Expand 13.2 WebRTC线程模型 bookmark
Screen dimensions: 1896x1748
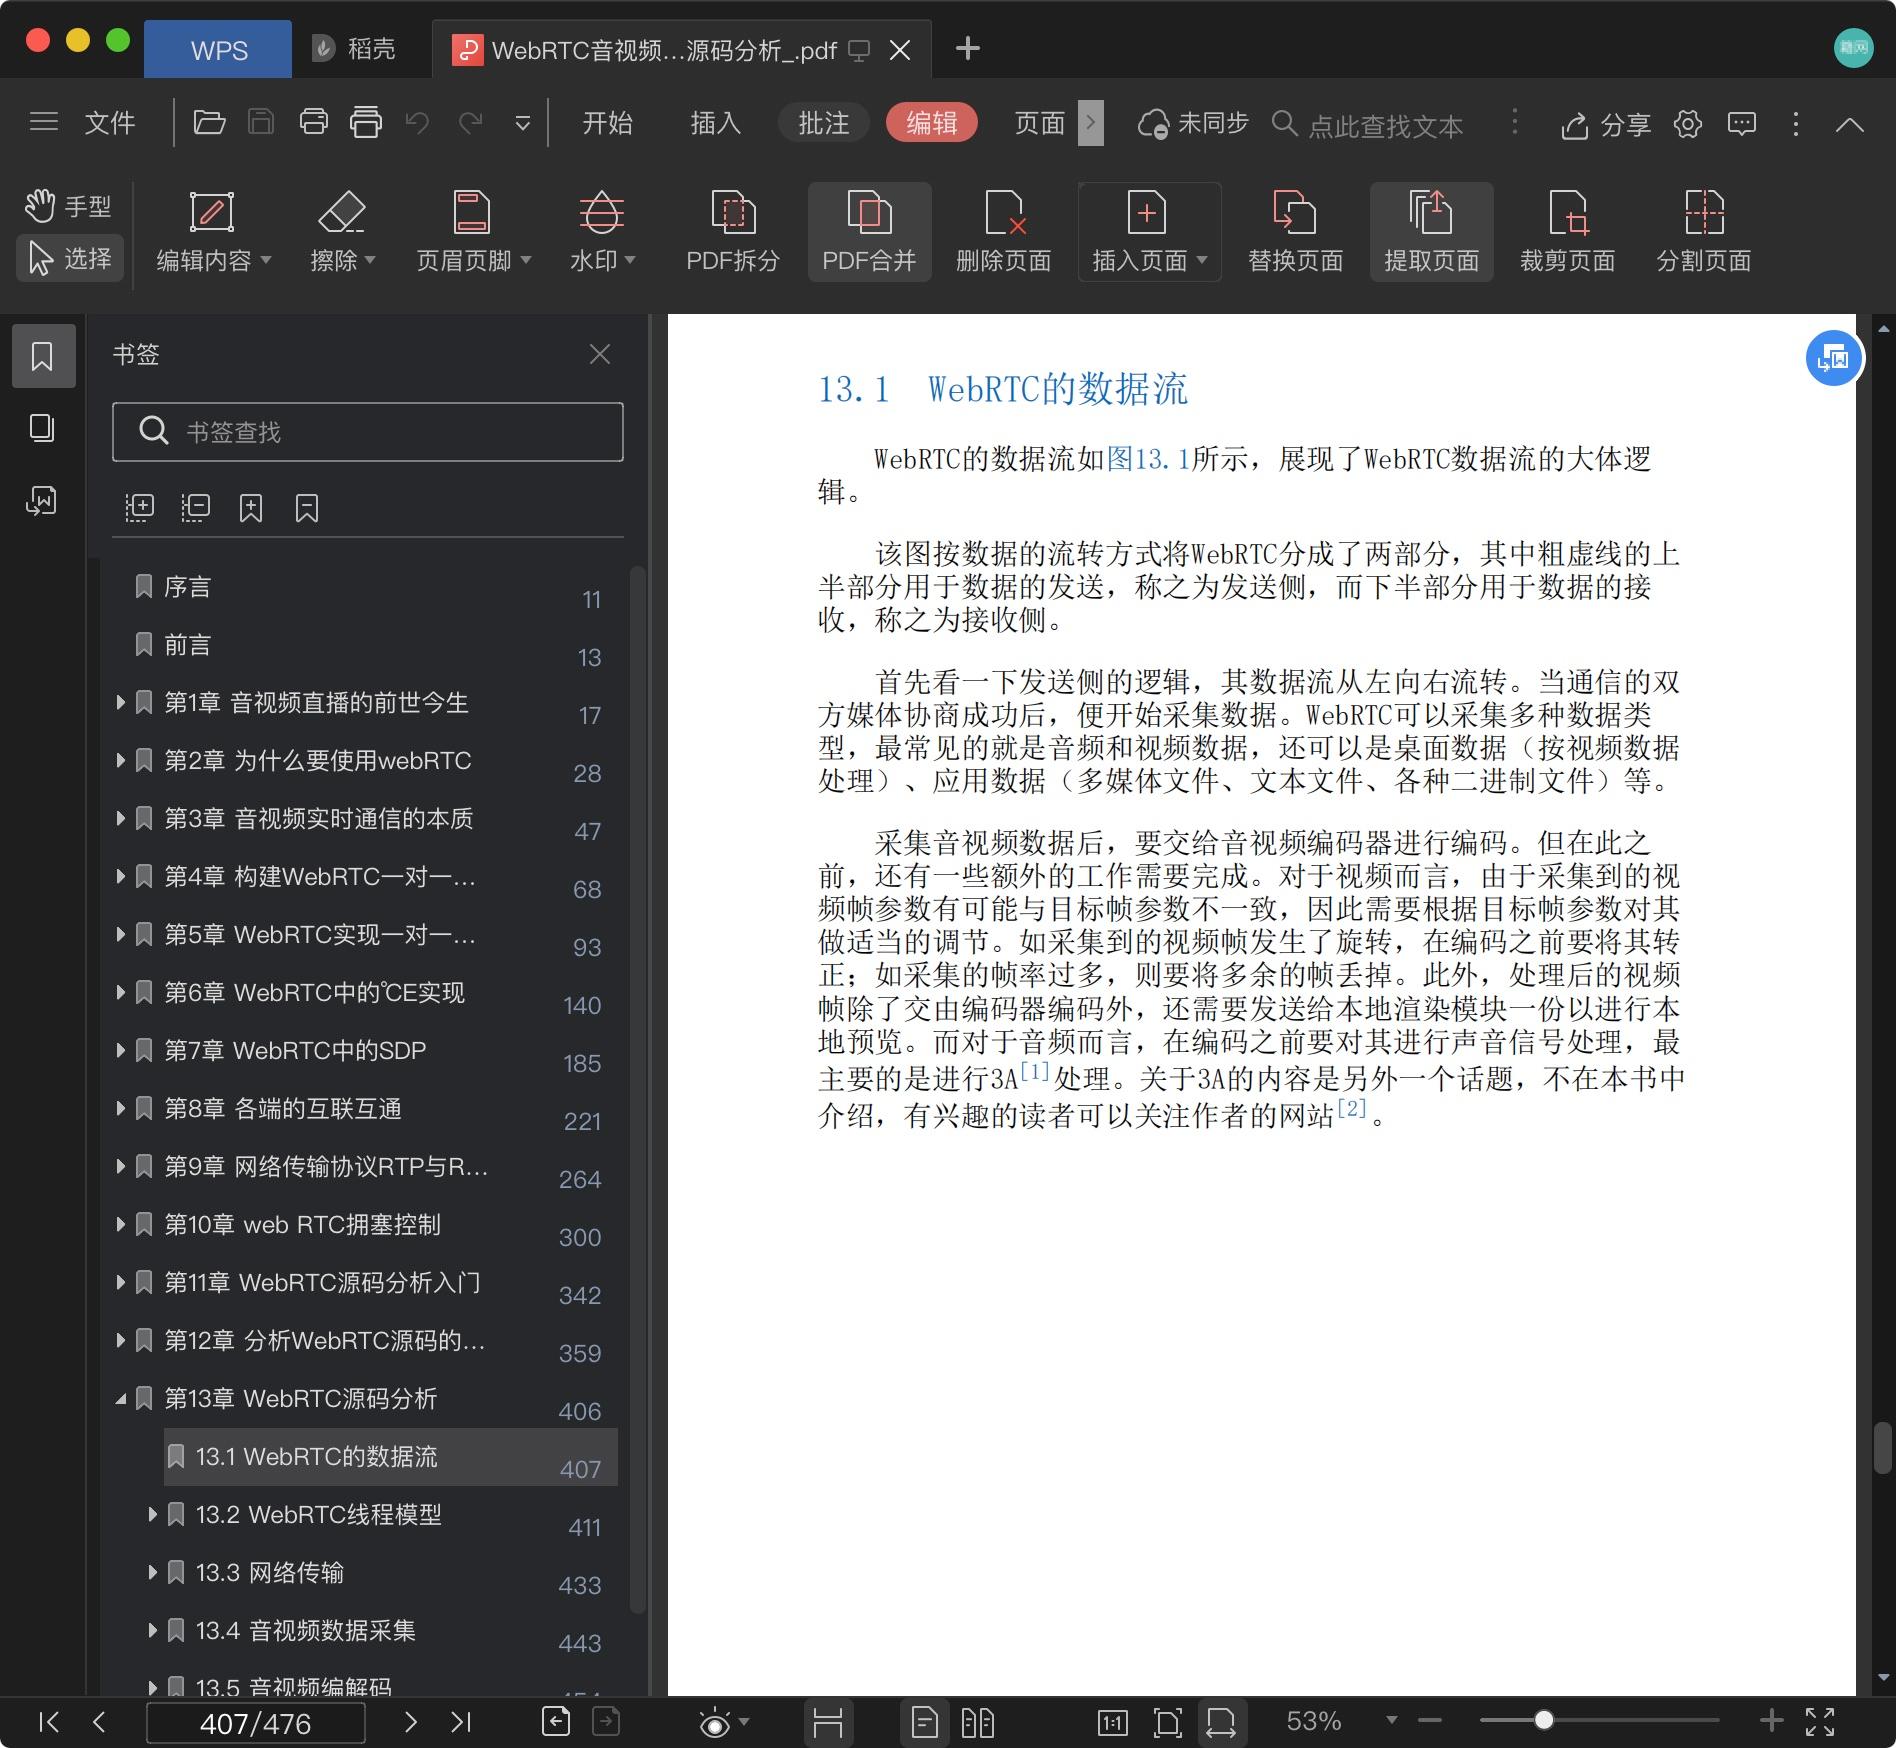tap(152, 1514)
